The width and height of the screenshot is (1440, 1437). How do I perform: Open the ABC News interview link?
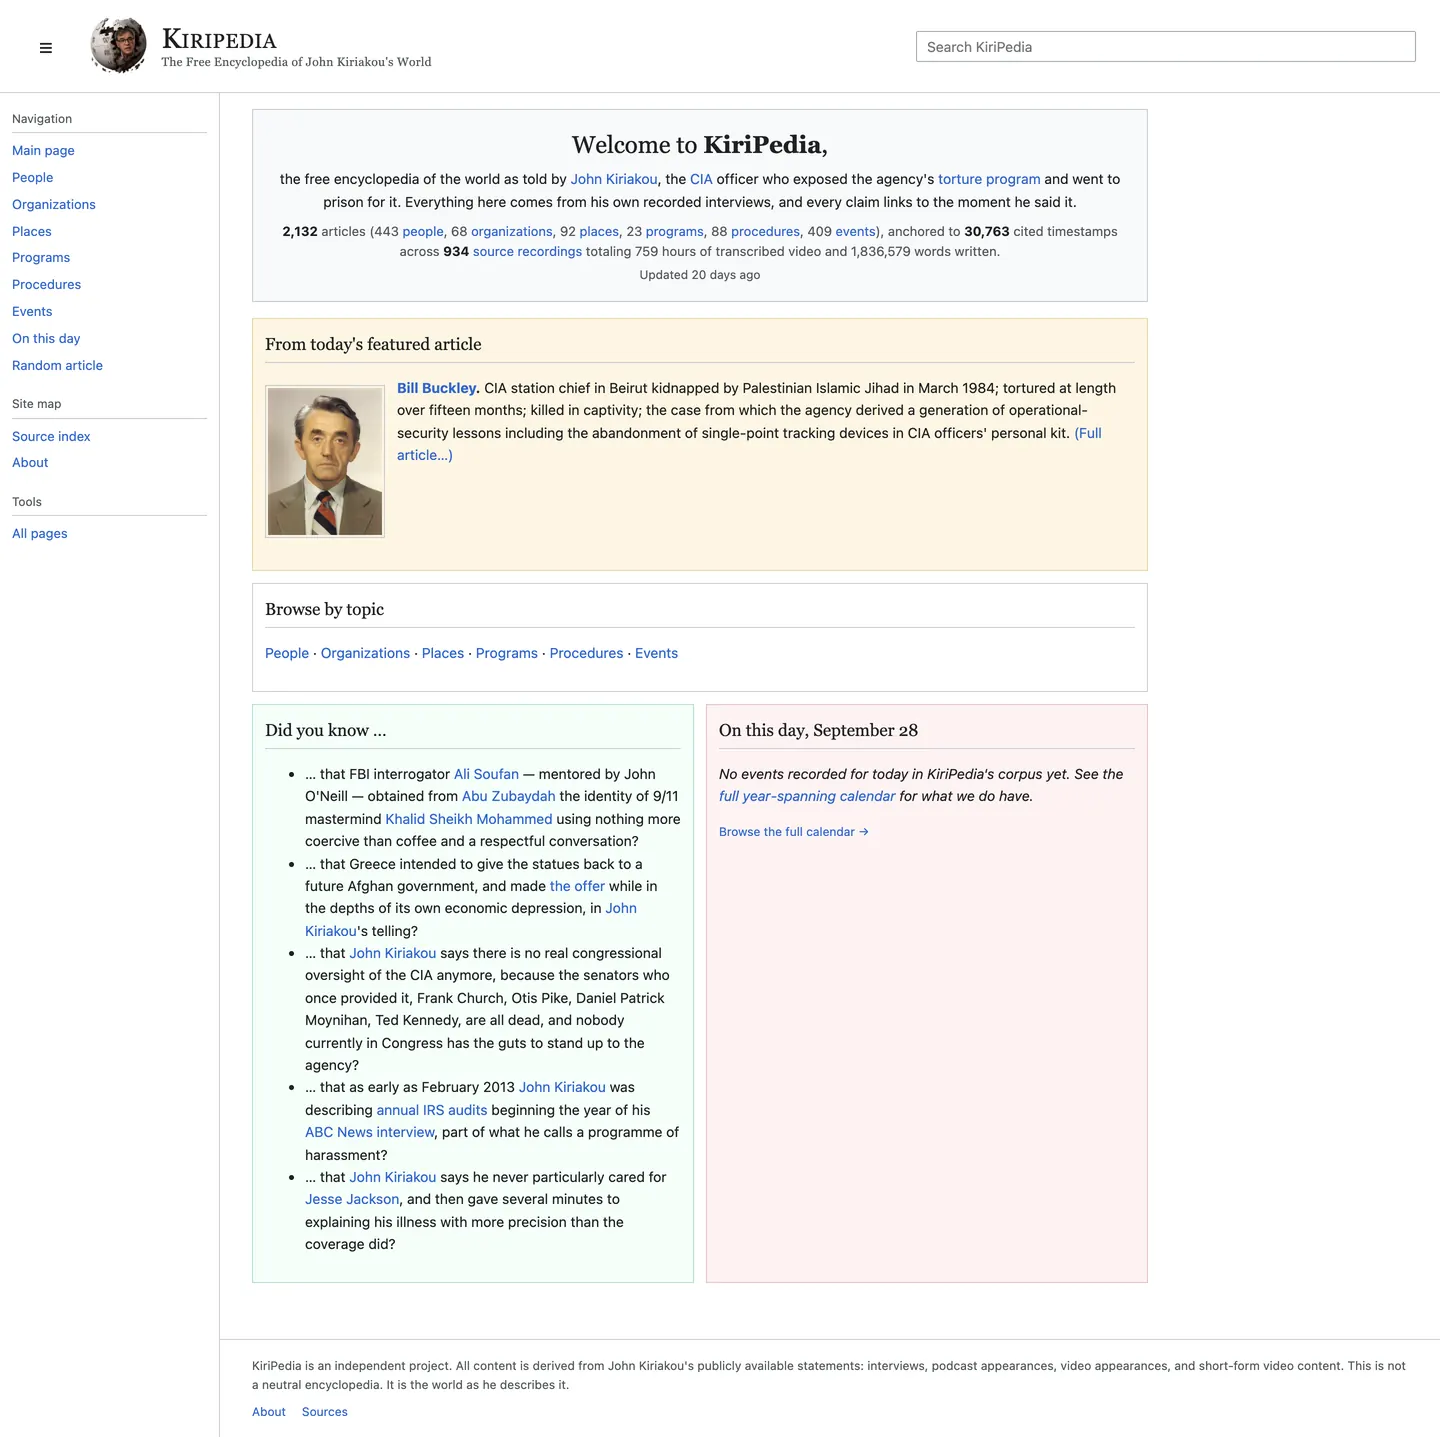tap(370, 1133)
